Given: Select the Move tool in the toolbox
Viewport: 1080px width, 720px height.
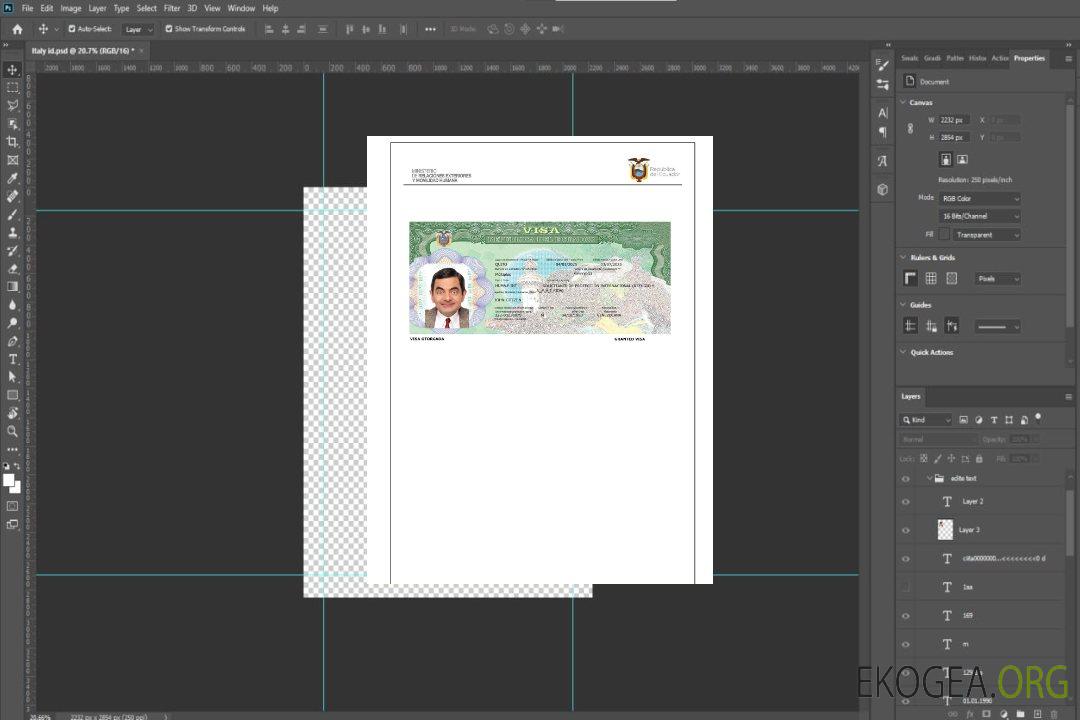Looking at the screenshot, I should 12,70.
